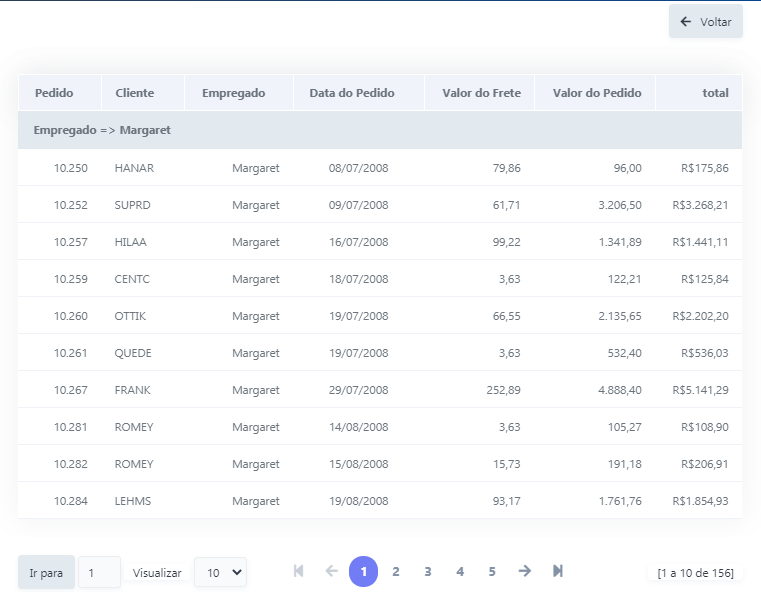The image size is (761, 592).
Task: Click the Voltar back button
Action: 706,21
